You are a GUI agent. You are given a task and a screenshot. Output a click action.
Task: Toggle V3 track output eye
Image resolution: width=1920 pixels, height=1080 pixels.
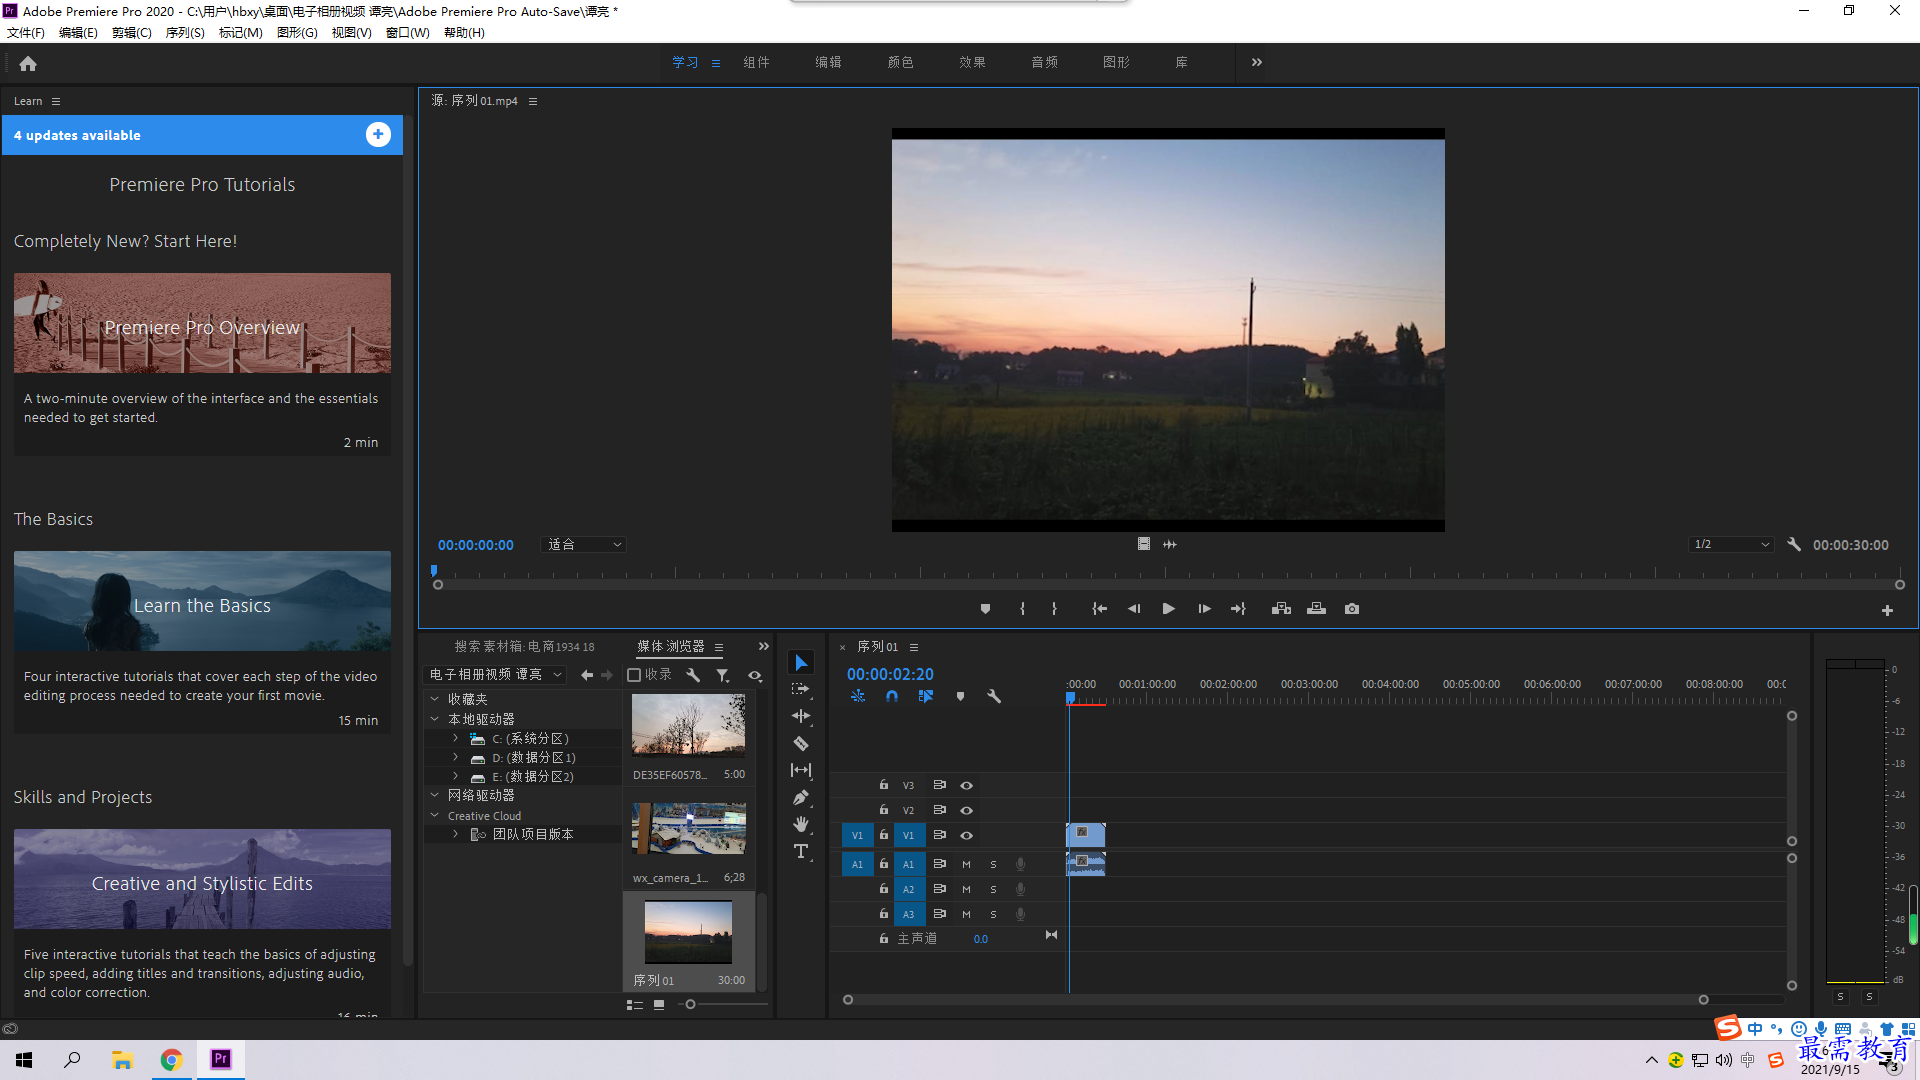(966, 786)
